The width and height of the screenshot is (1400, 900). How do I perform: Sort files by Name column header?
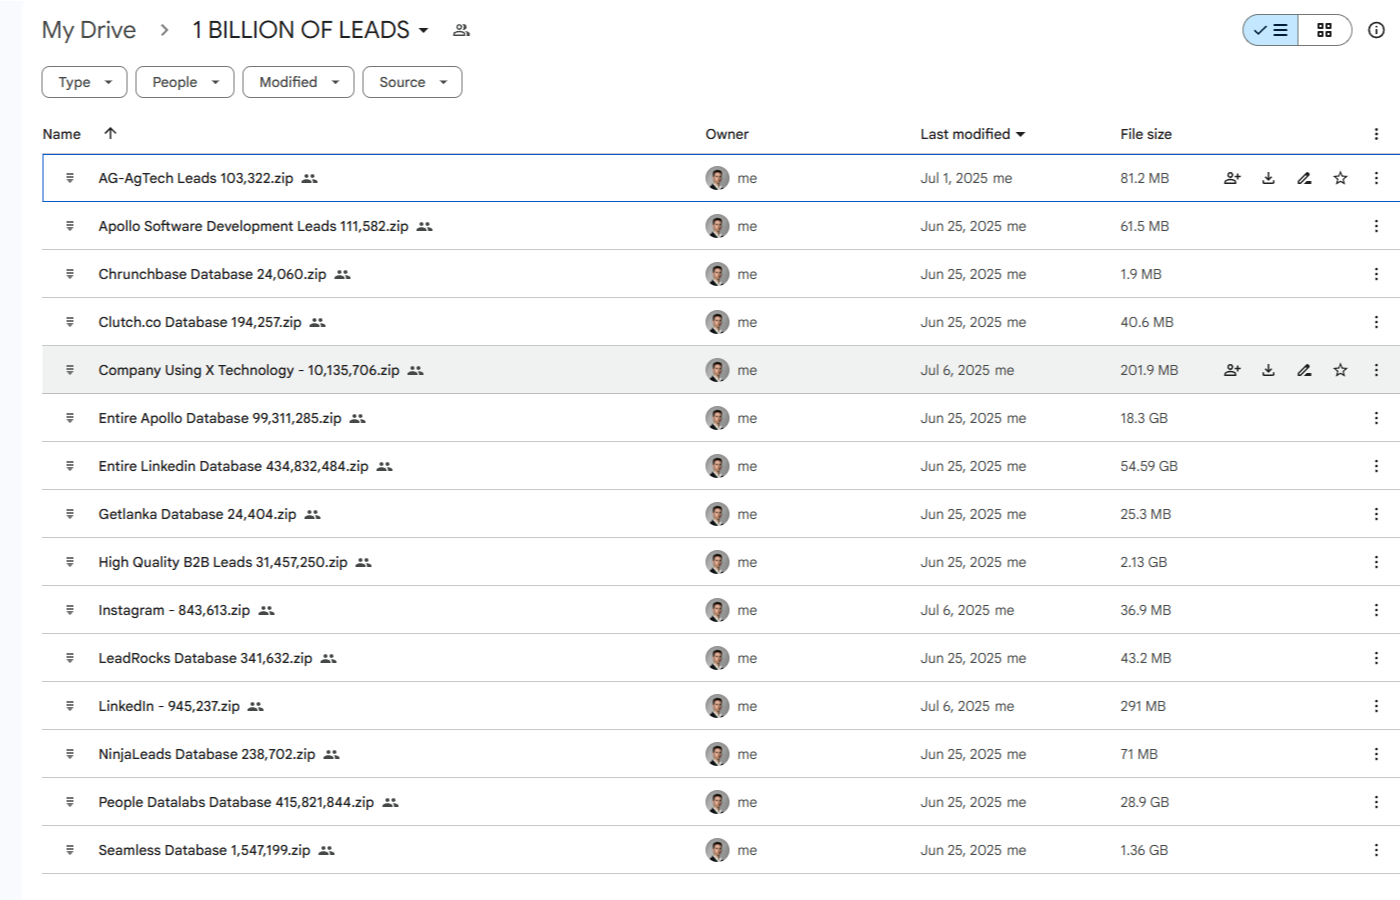pyautogui.click(x=62, y=134)
